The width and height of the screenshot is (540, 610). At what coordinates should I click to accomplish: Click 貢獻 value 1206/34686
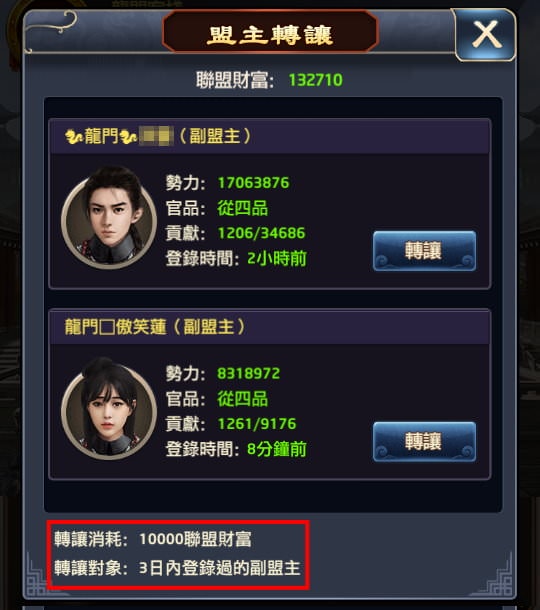click(x=261, y=233)
